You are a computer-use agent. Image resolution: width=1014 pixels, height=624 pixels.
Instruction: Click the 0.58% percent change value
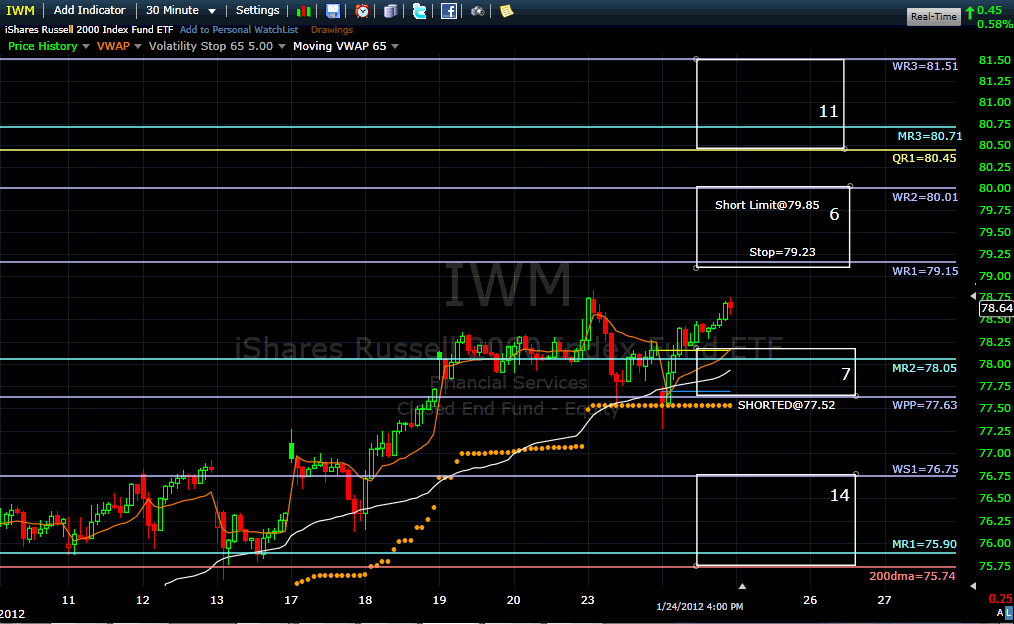pyautogui.click(x=995, y=25)
